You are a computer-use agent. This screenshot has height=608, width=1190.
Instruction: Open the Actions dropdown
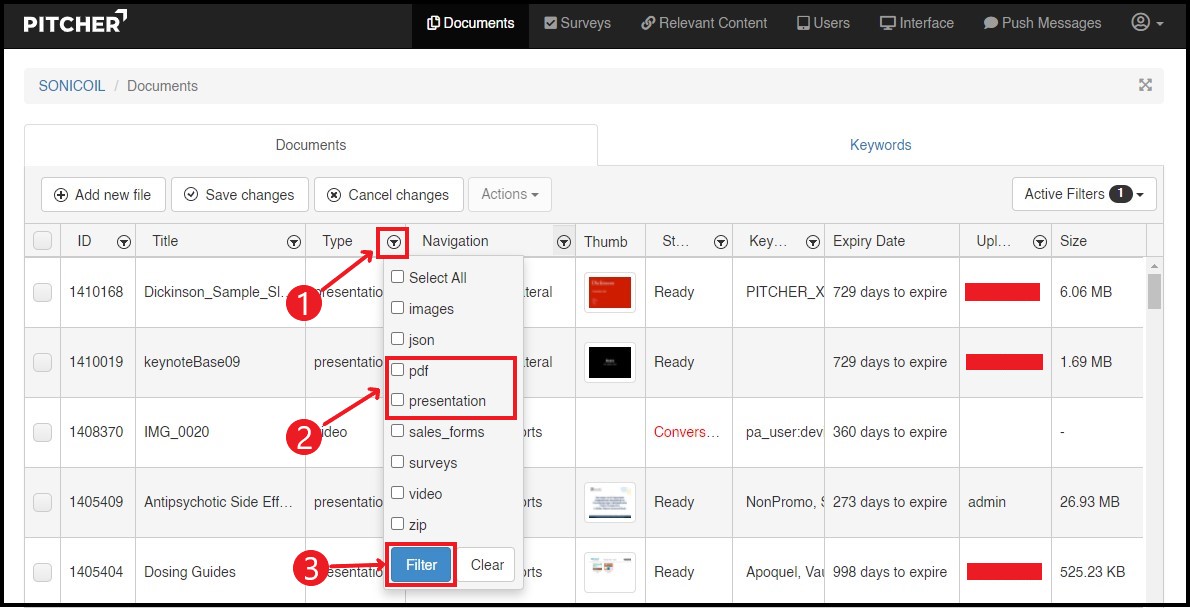510,194
